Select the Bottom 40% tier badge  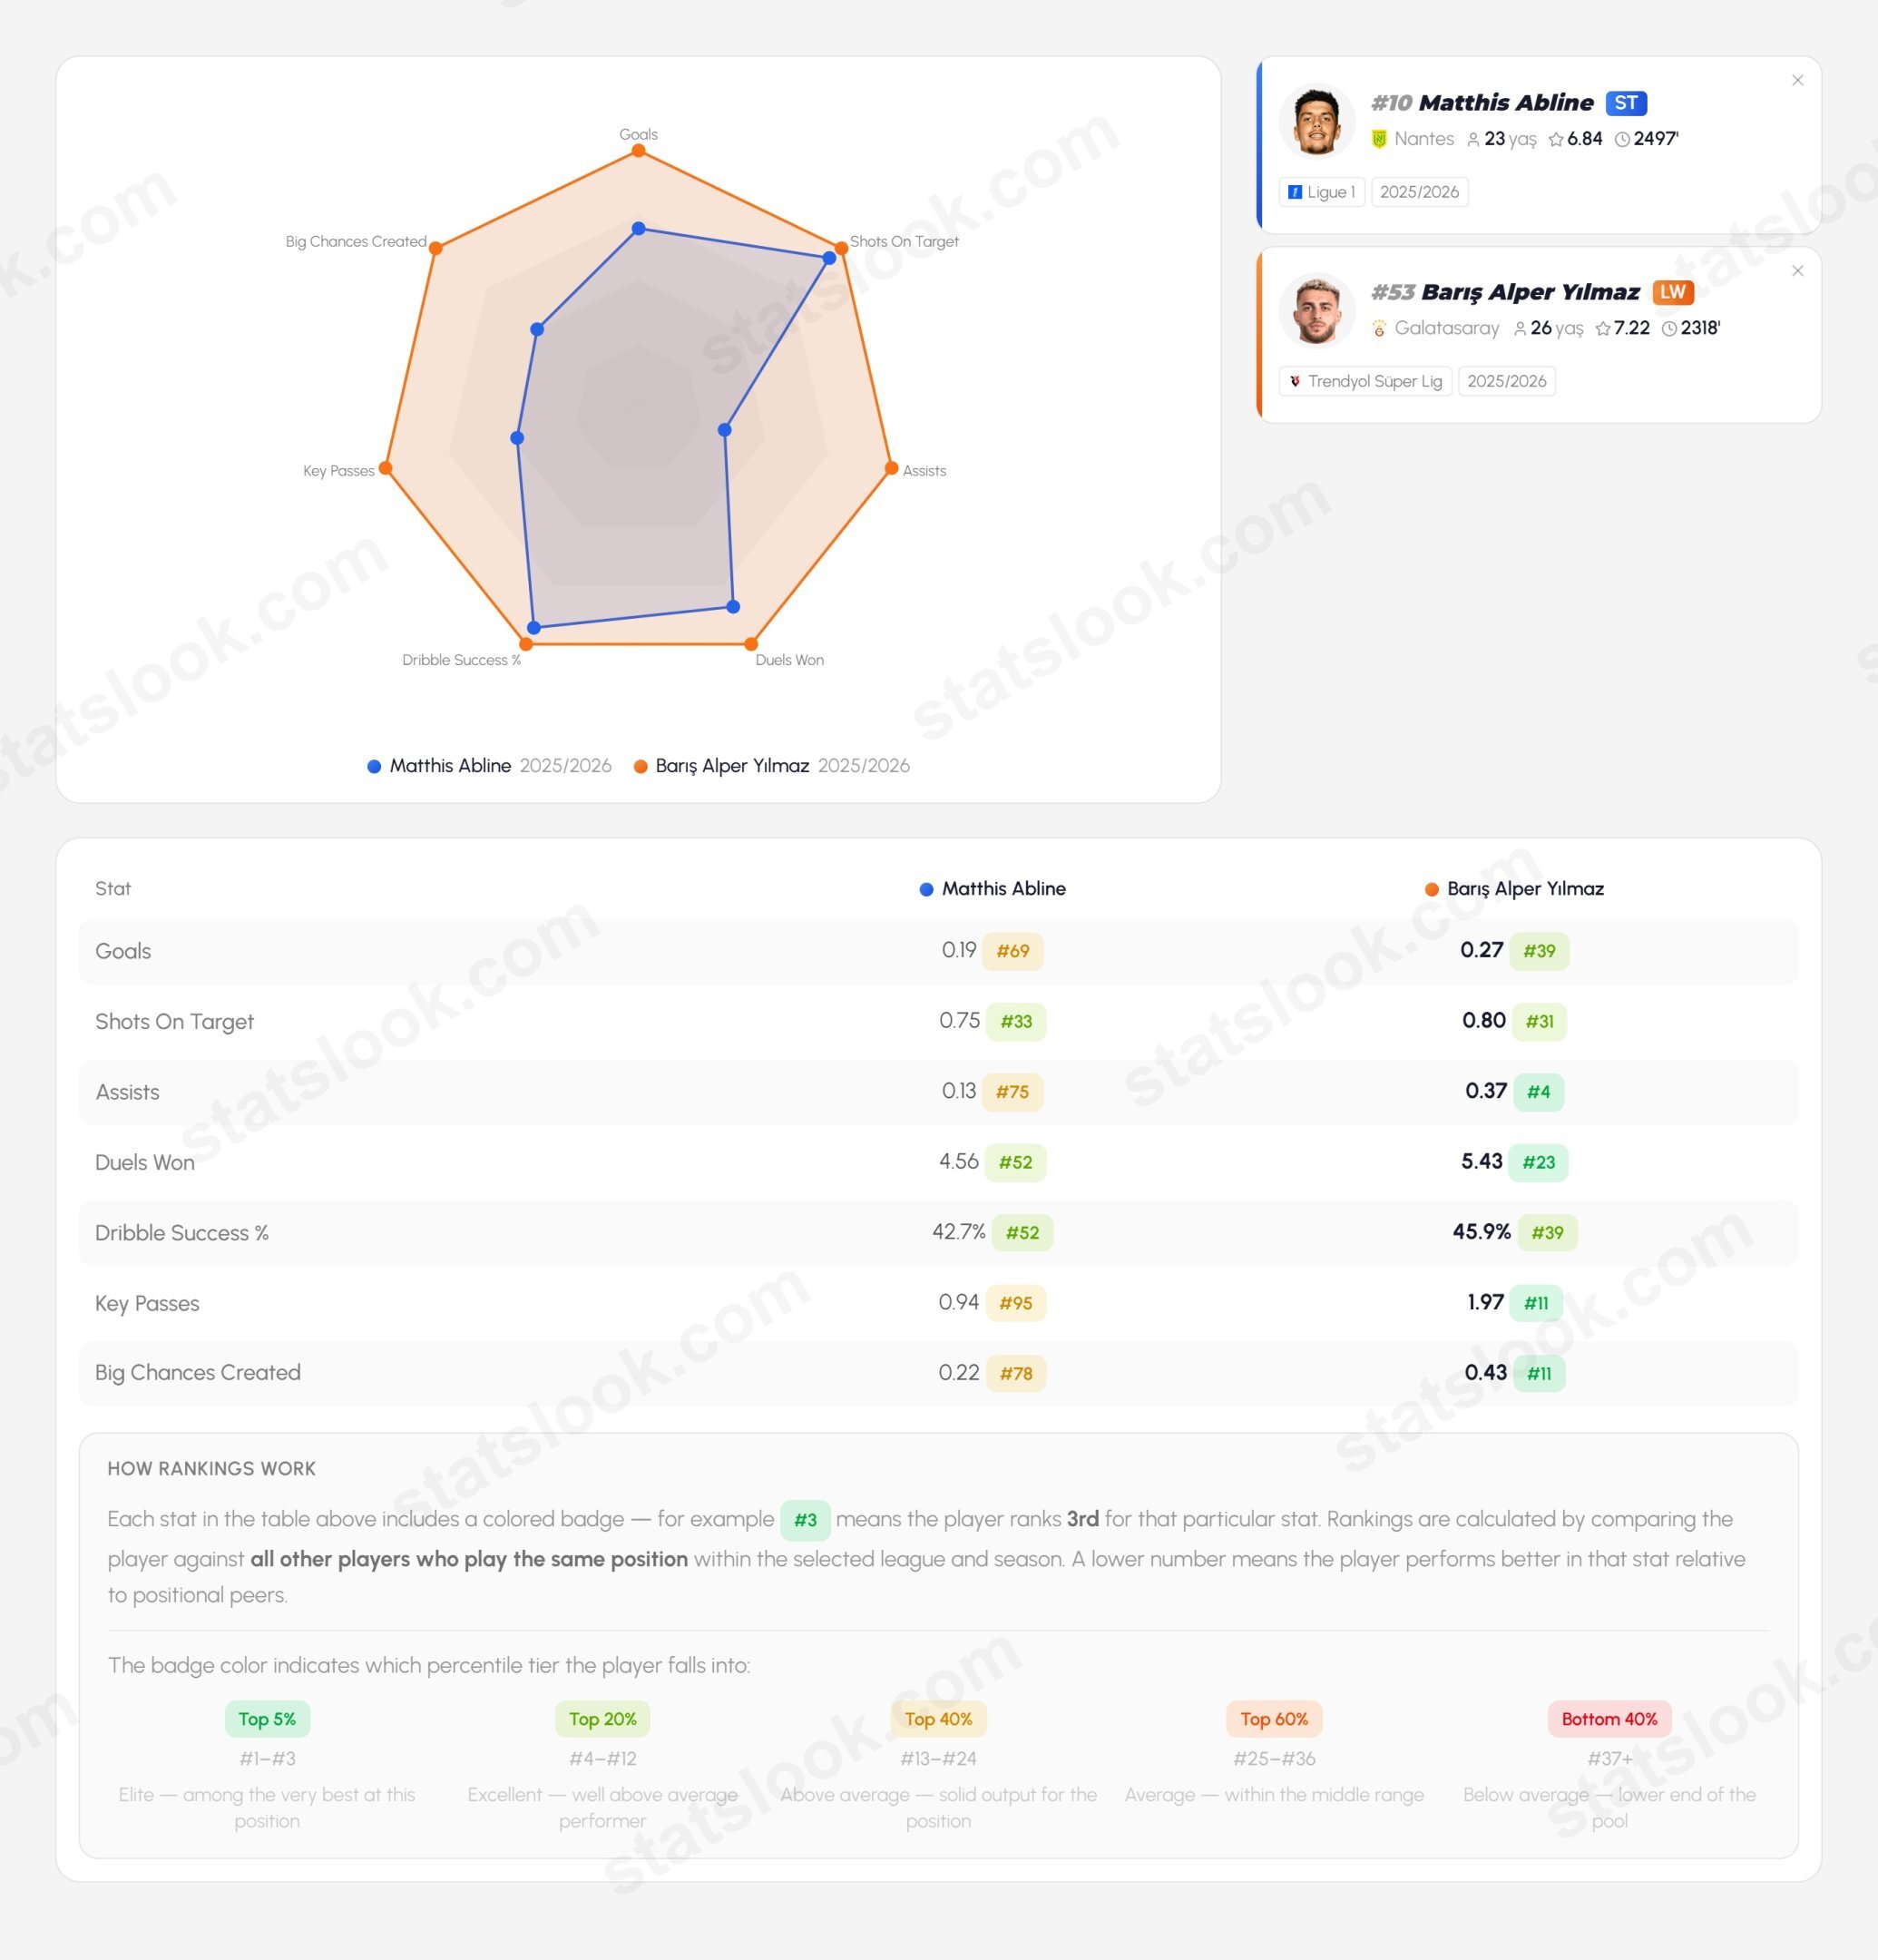(1609, 1719)
